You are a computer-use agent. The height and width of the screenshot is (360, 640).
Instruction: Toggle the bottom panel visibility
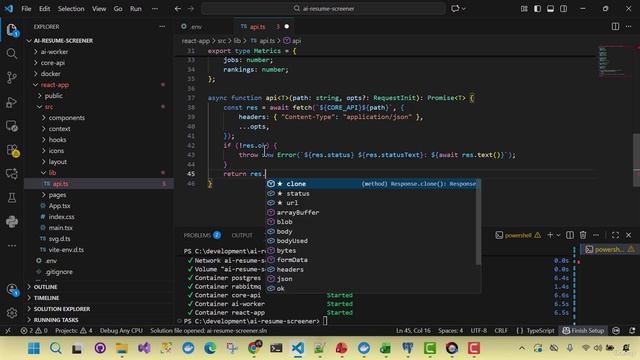[550, 9]
